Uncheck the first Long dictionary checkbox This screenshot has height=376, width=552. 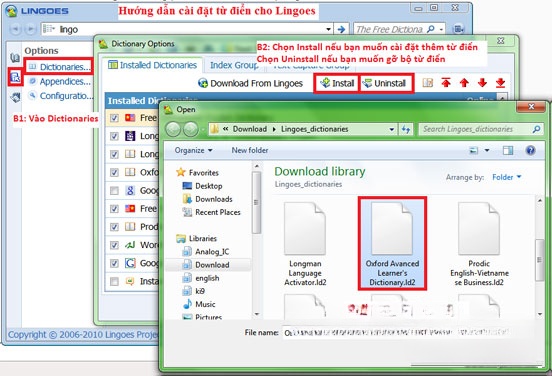pos(114,136)
